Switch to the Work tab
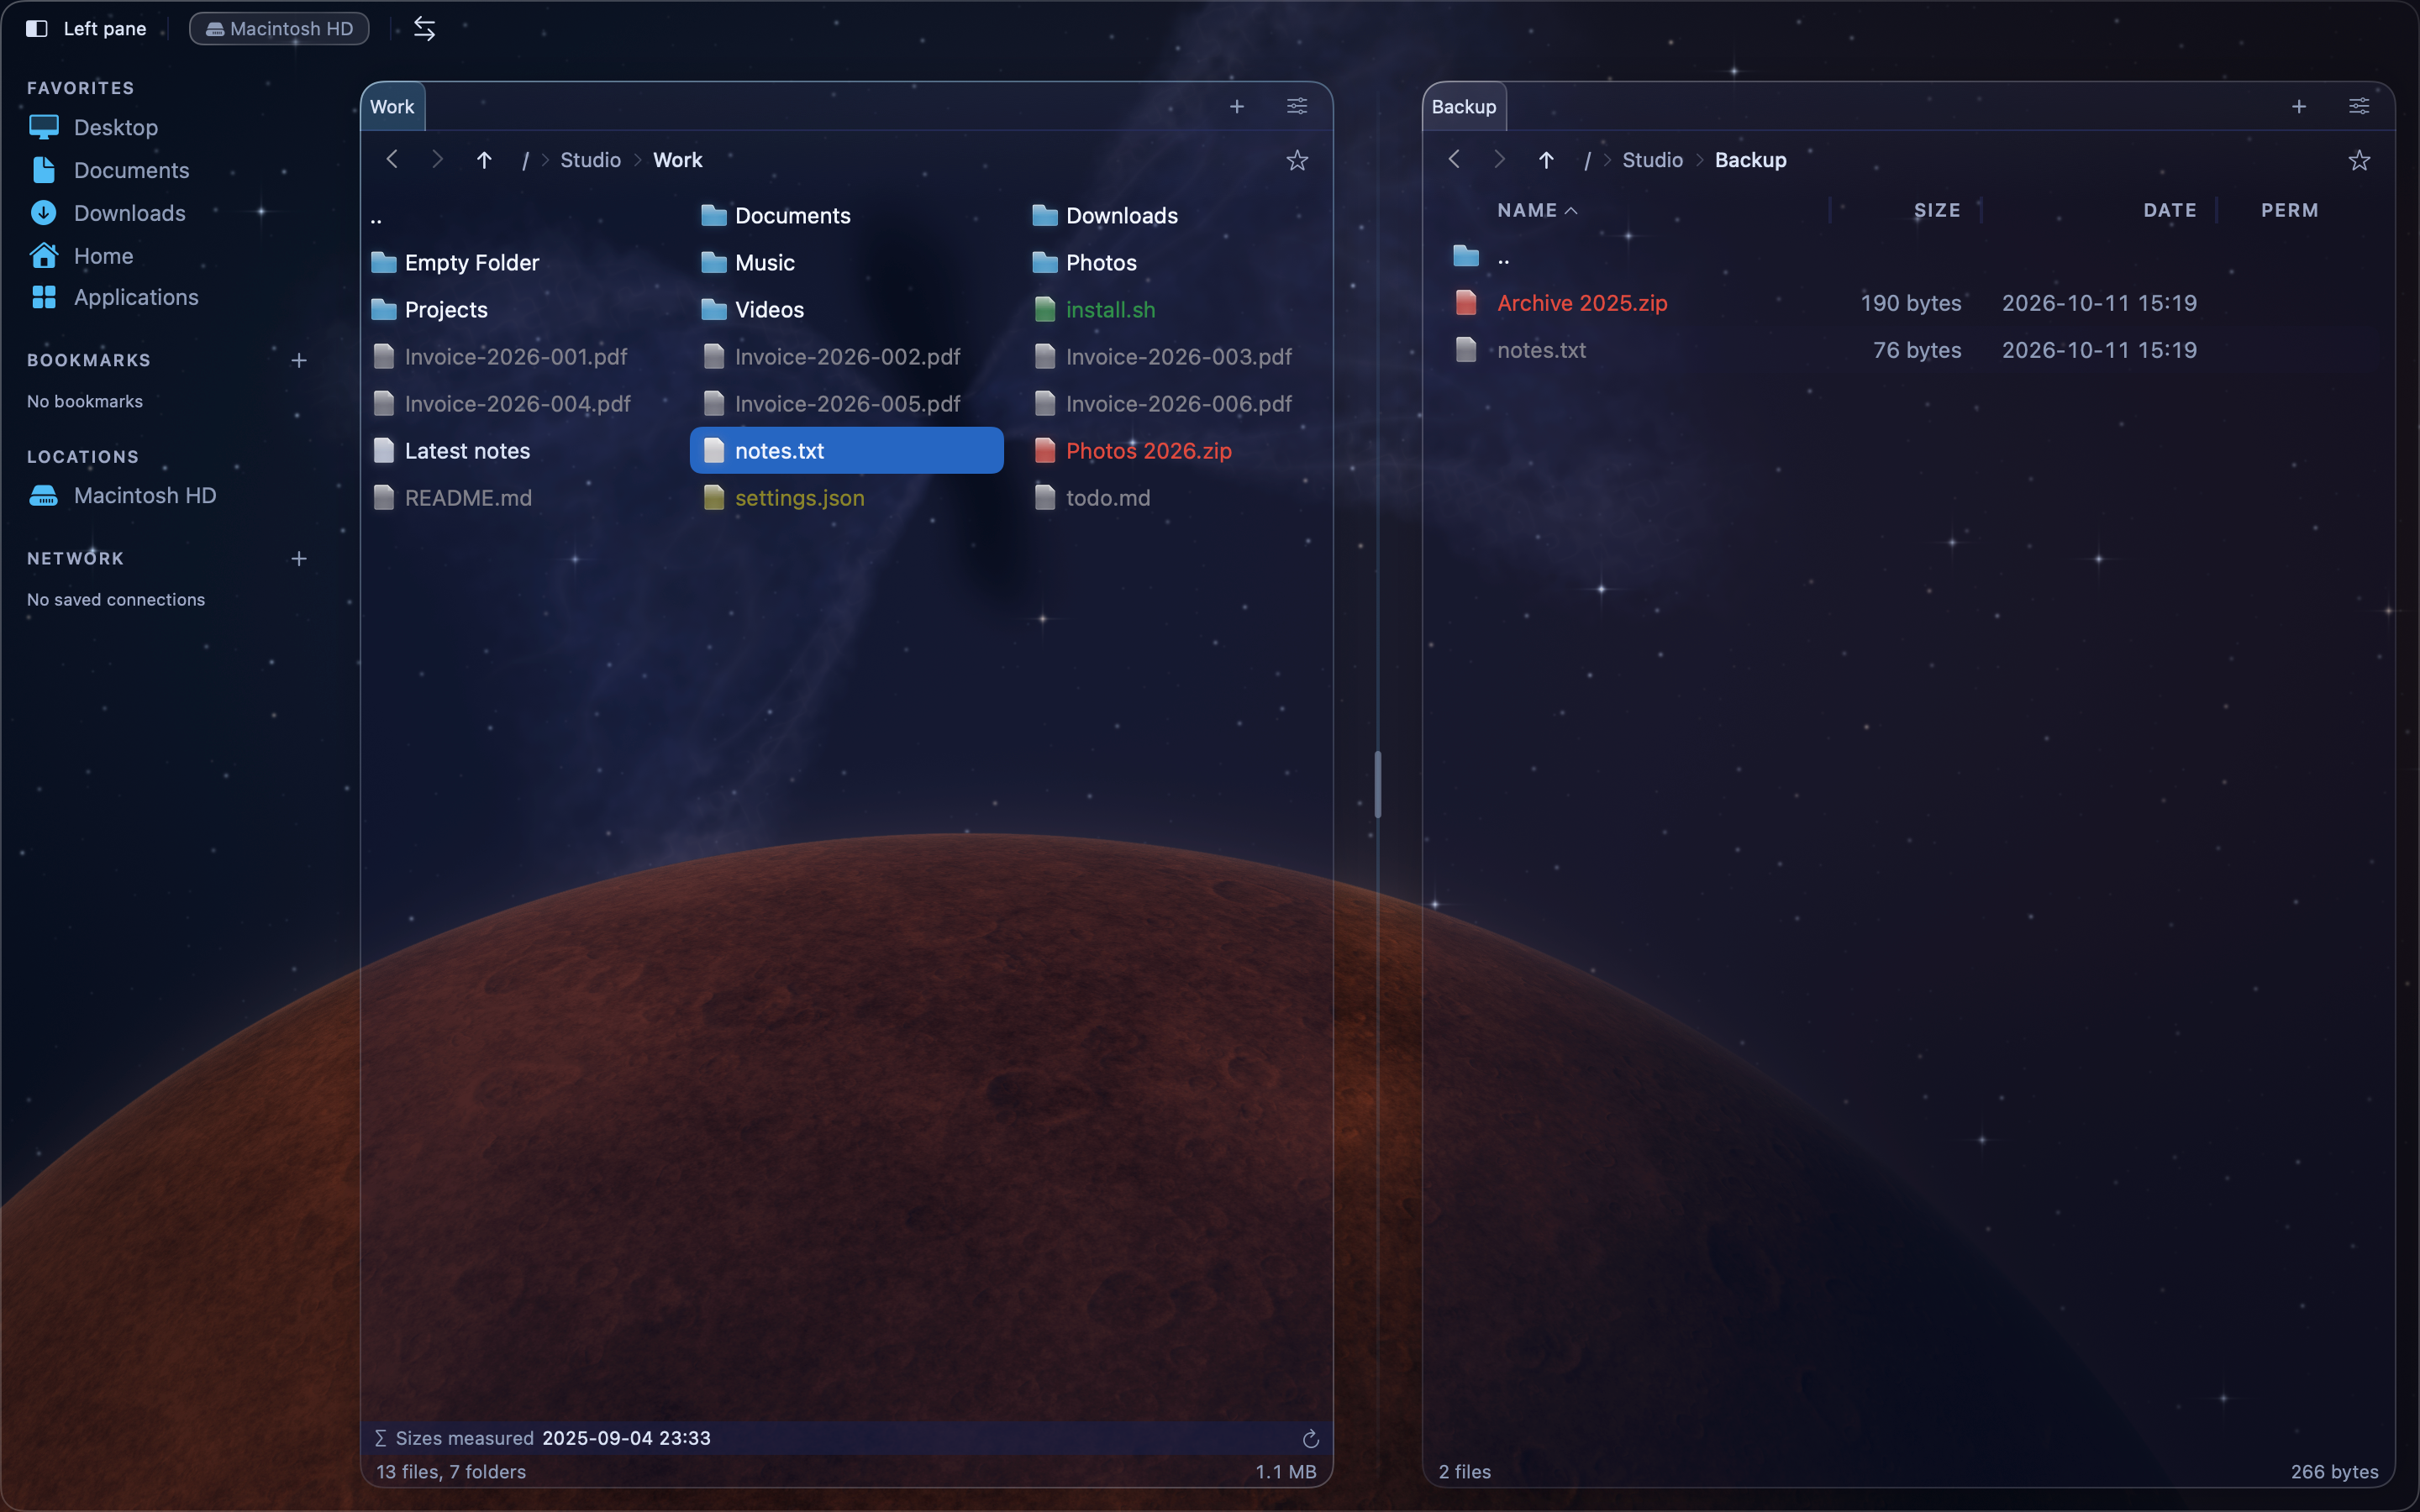Viewport: 2420px width, 1512px height. coord(392,107)
